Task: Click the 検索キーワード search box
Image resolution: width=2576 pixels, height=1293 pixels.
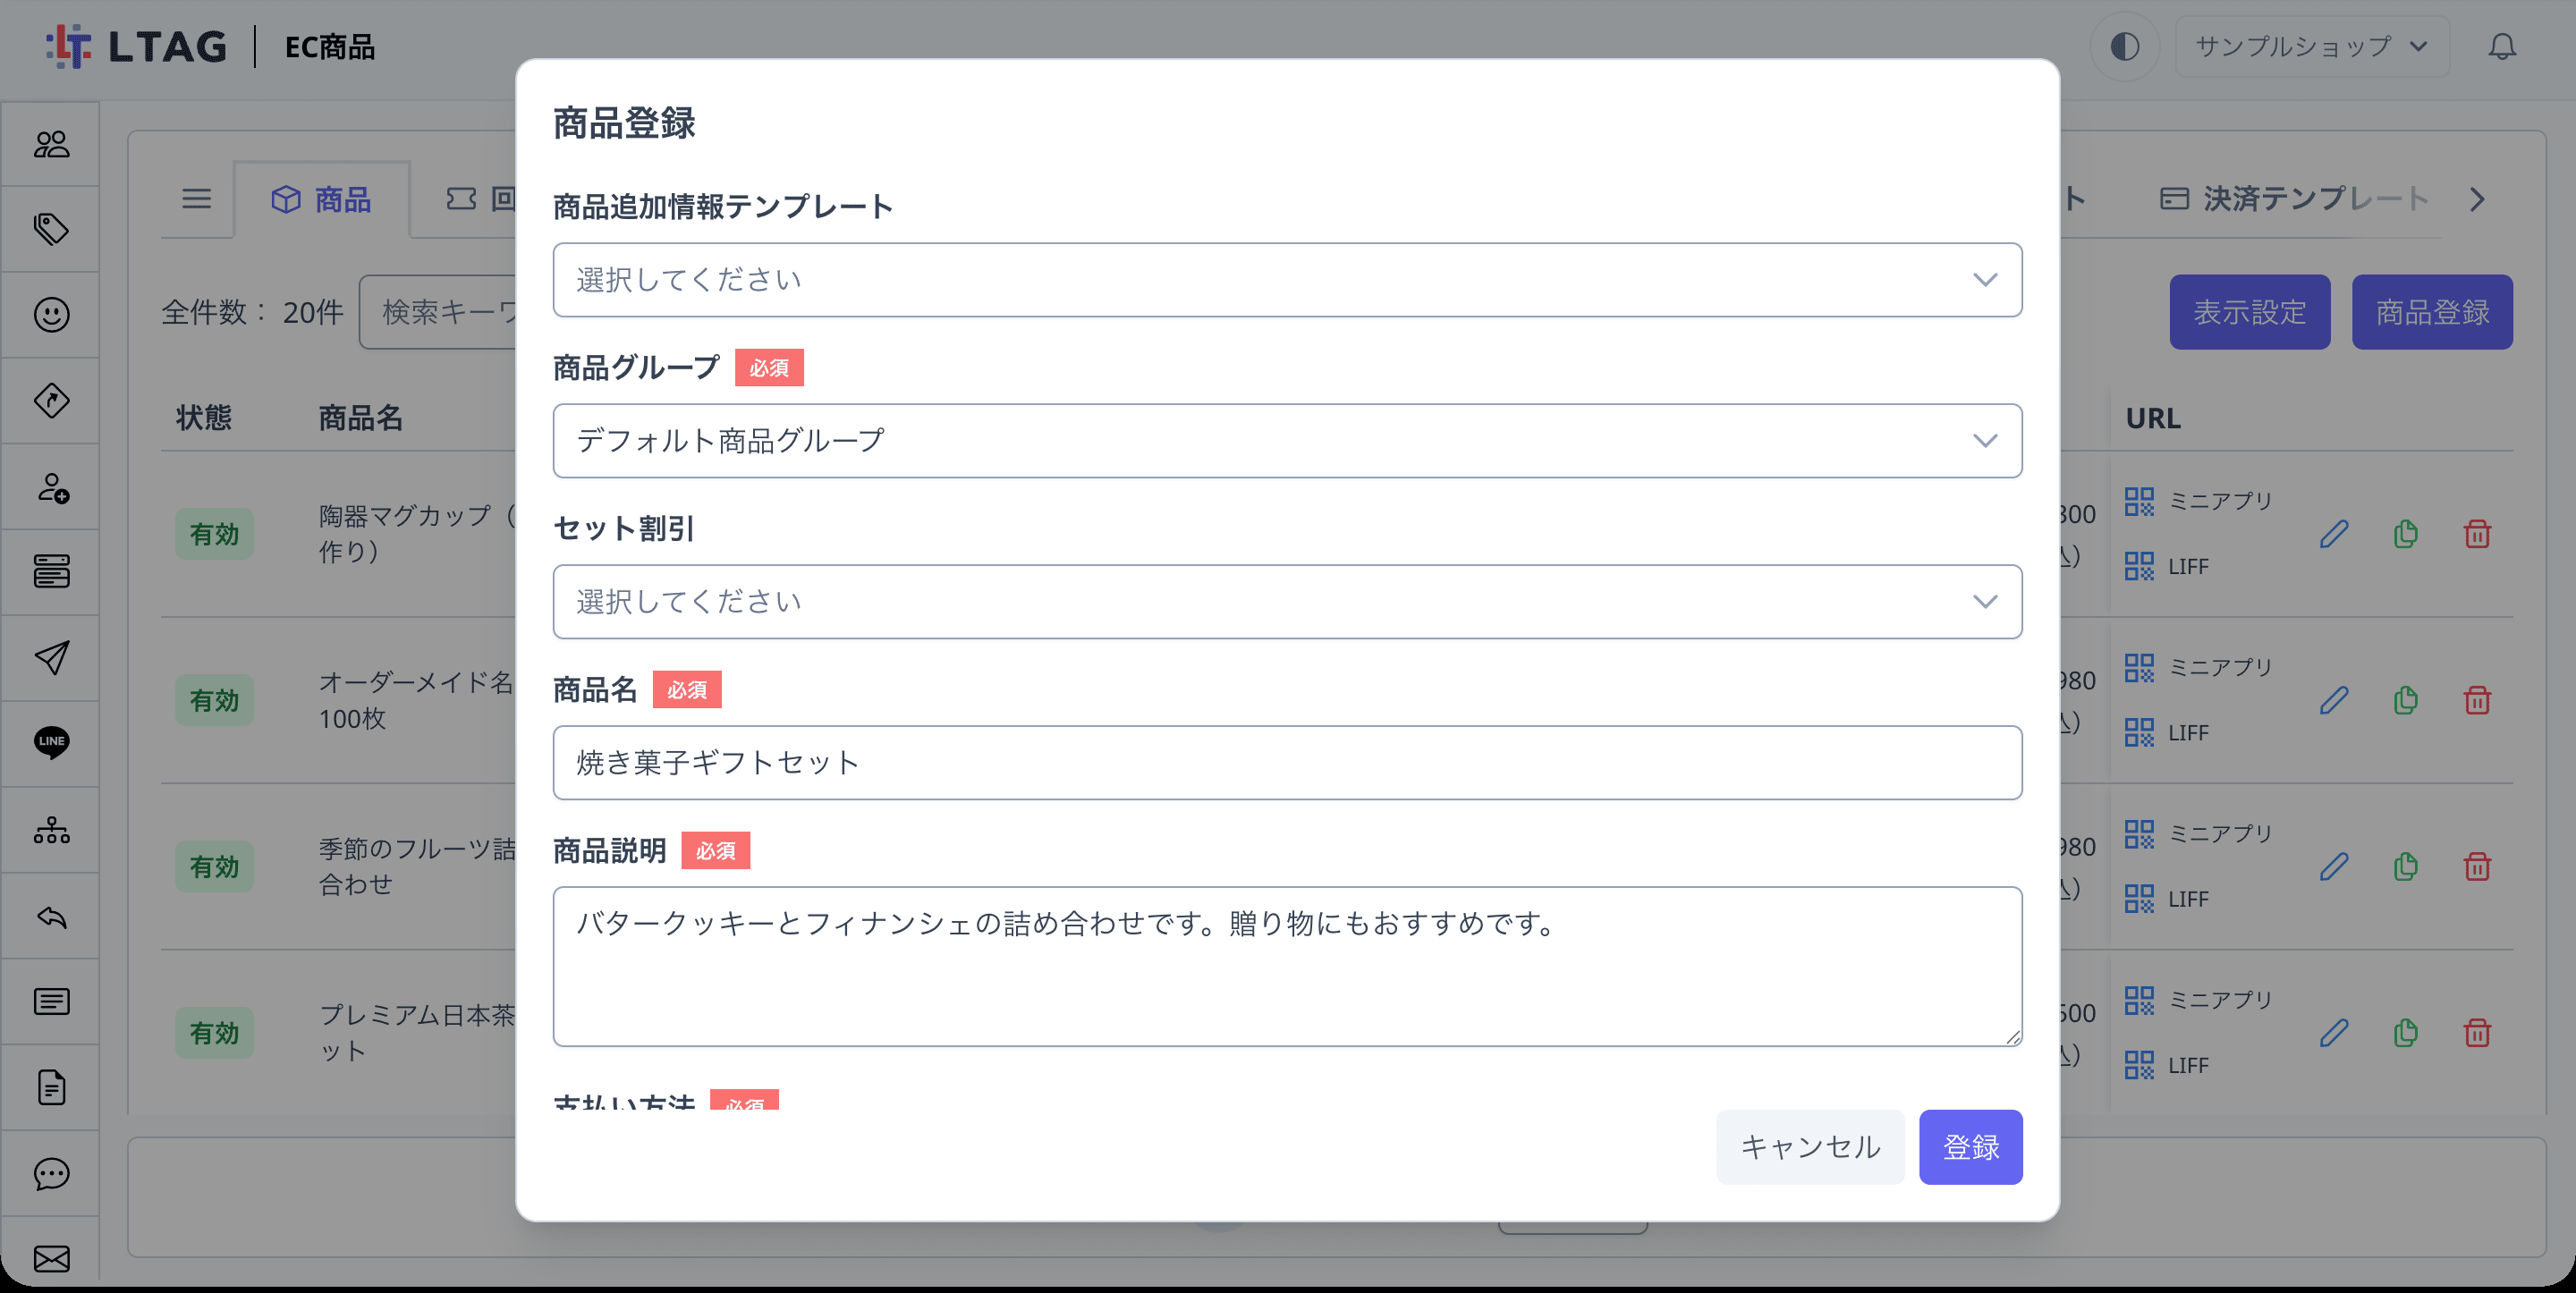Action: [x=438, y=312]
